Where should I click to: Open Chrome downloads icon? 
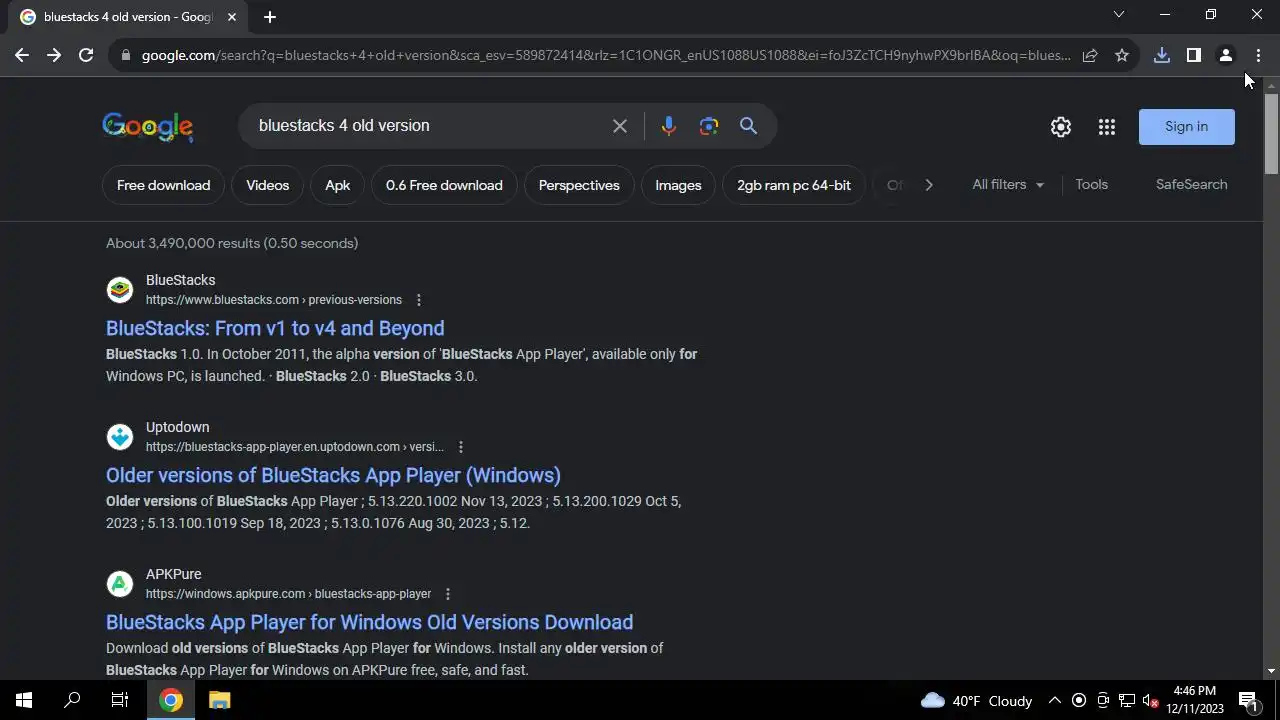1162,55
